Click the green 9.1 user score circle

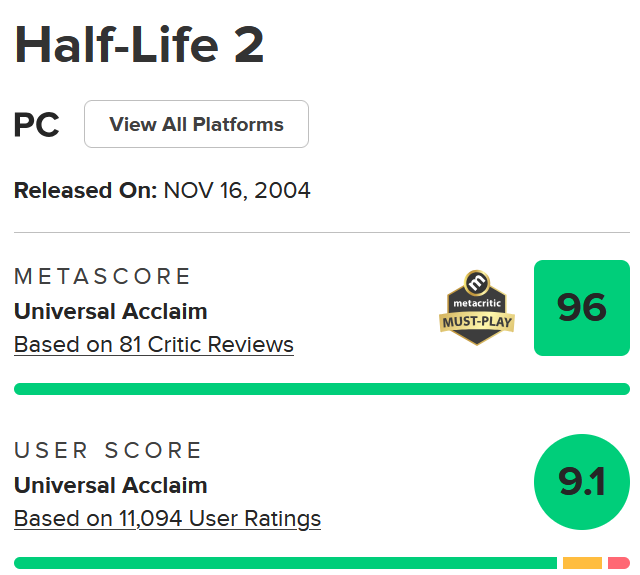click(582, 482)
